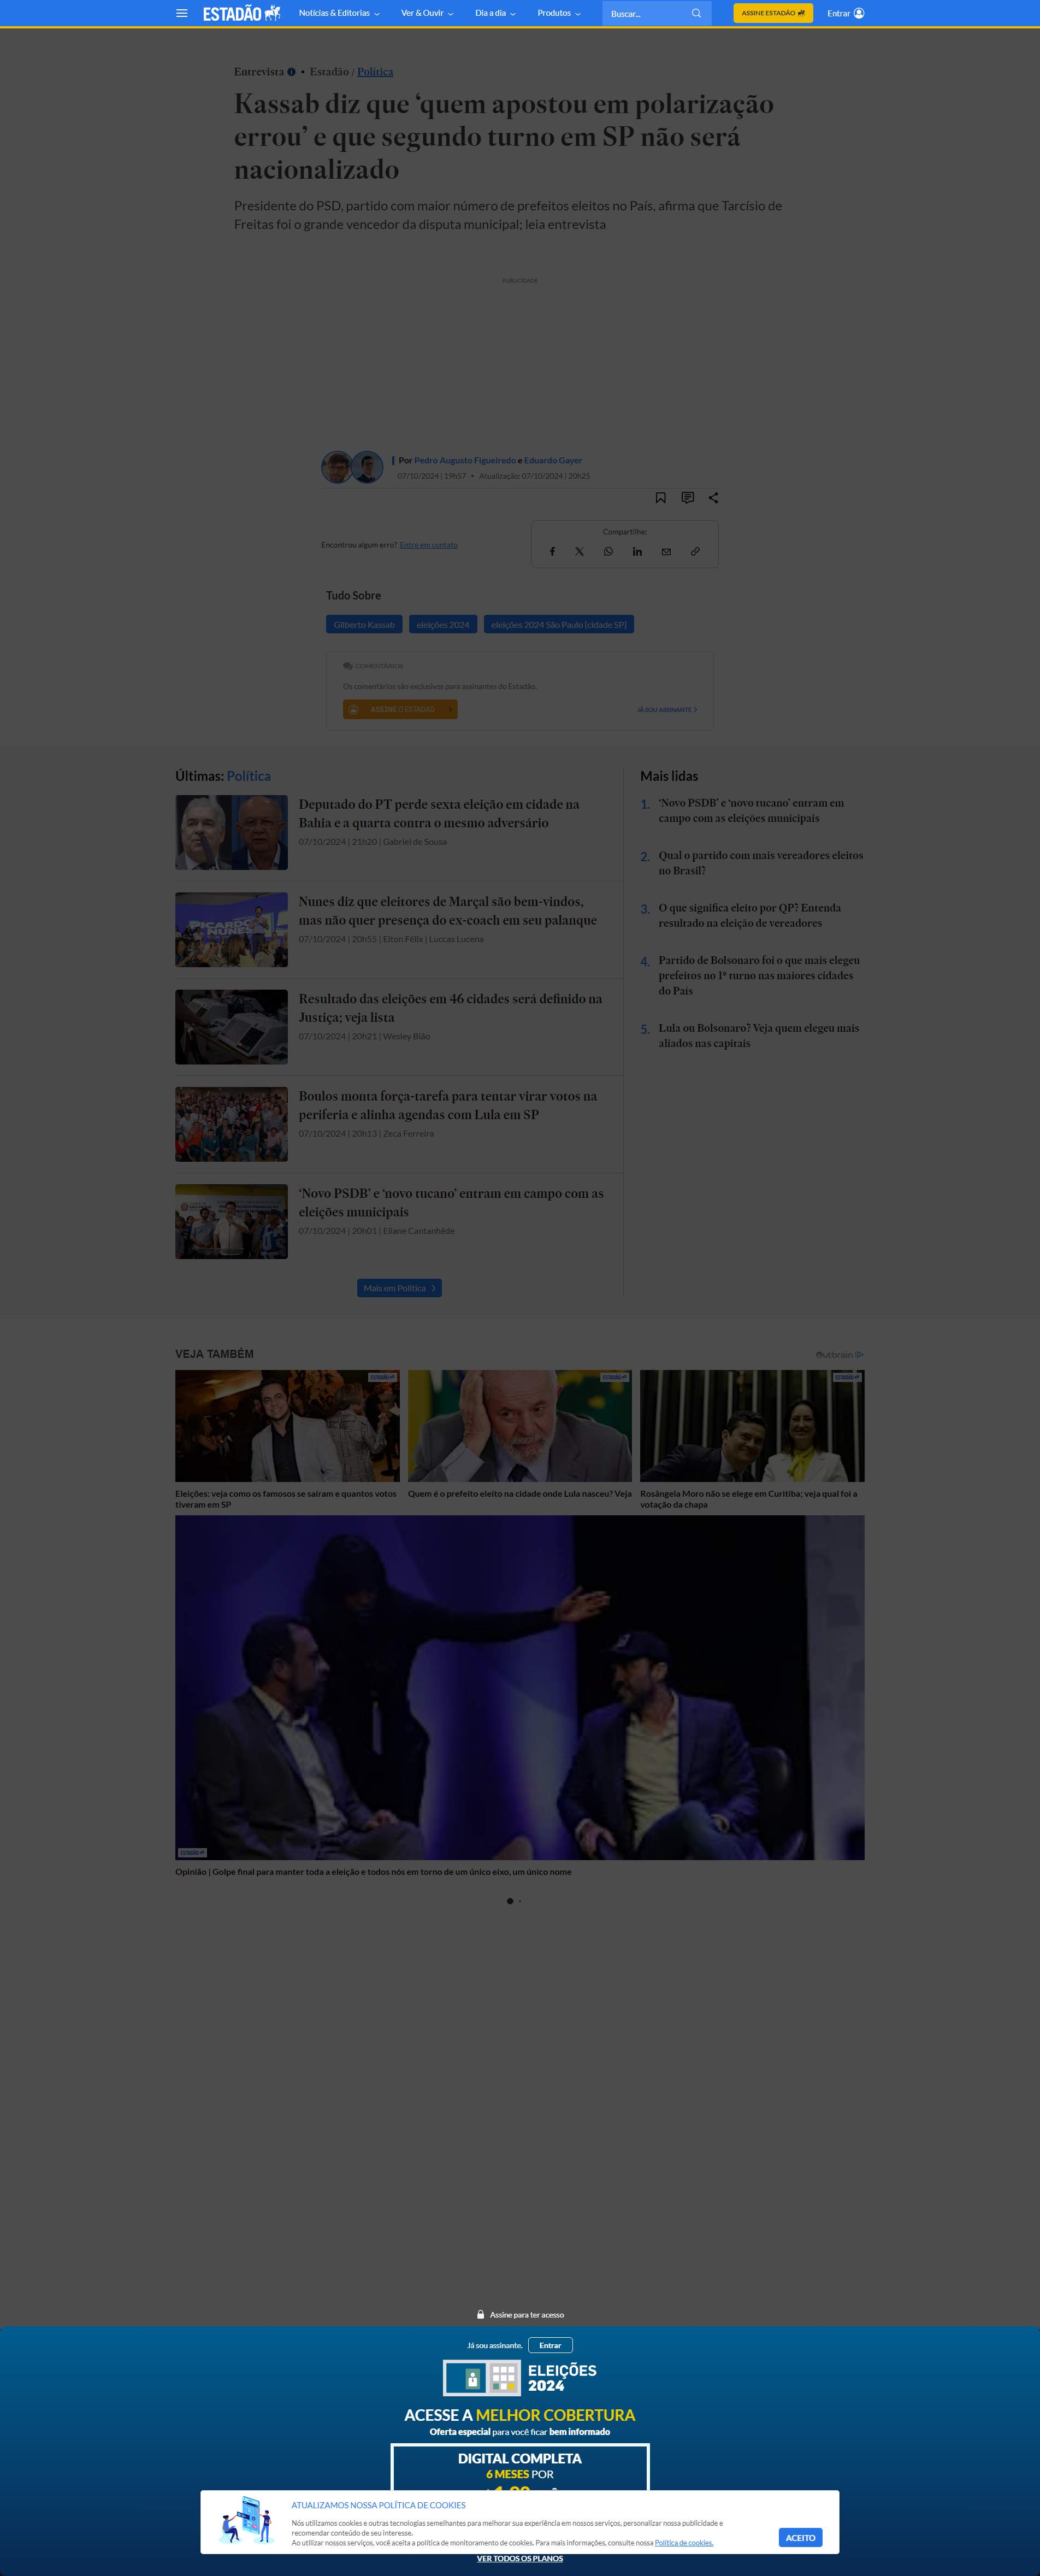The width and height of the screenshot is (1040, 2576).
Task: Share the article on LinkedIn
Action: coord(637,552)
